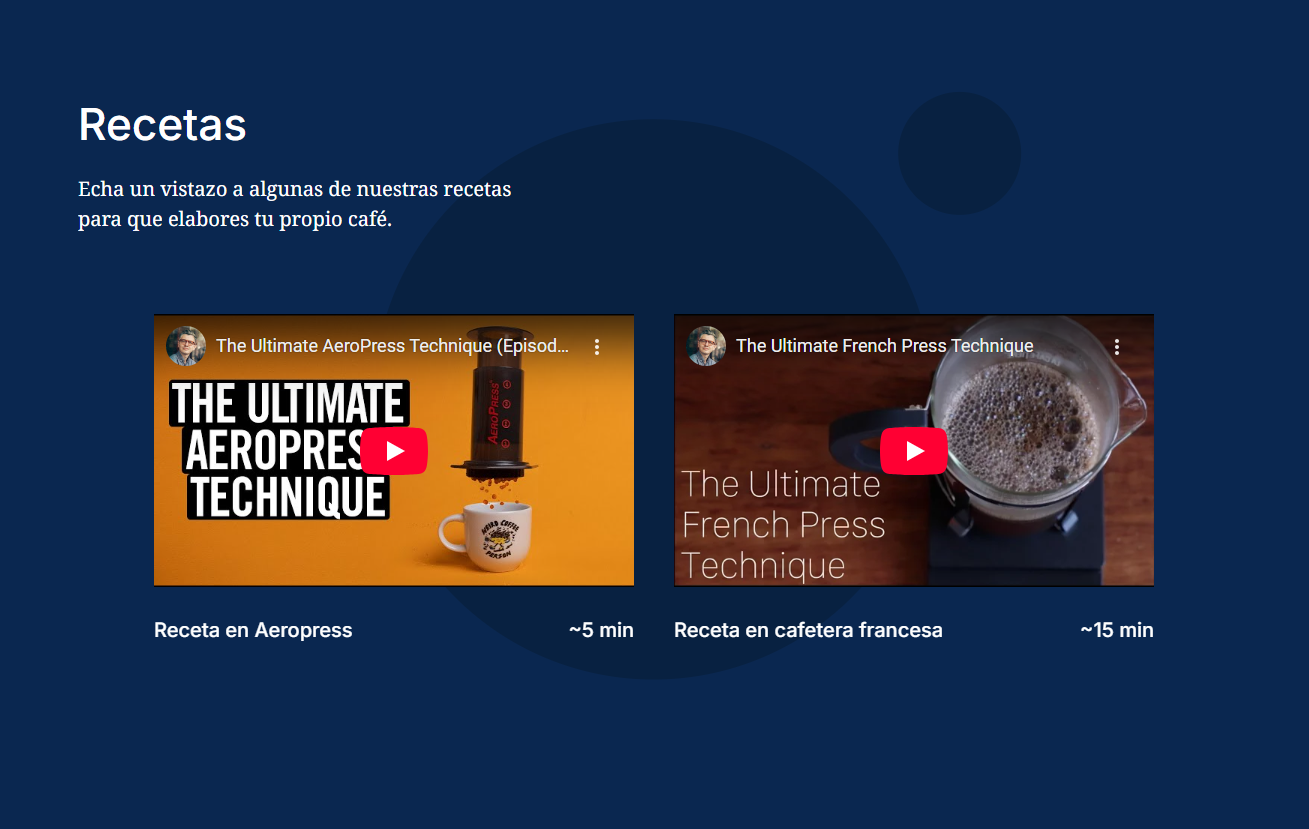This screenshot has height=829, width=1309.
Task: Open 'The Ultimate French Press Technique' title link
Action: [884, 346]
